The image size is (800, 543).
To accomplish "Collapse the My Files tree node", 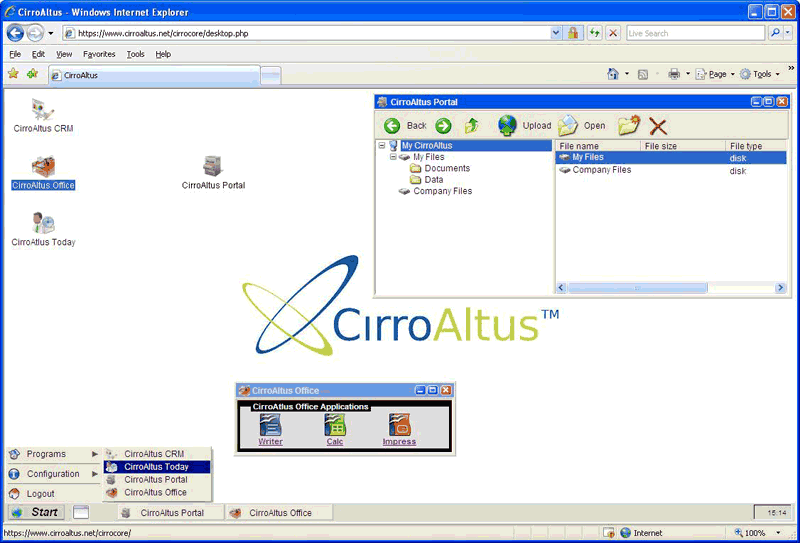I will coord(393,157).
